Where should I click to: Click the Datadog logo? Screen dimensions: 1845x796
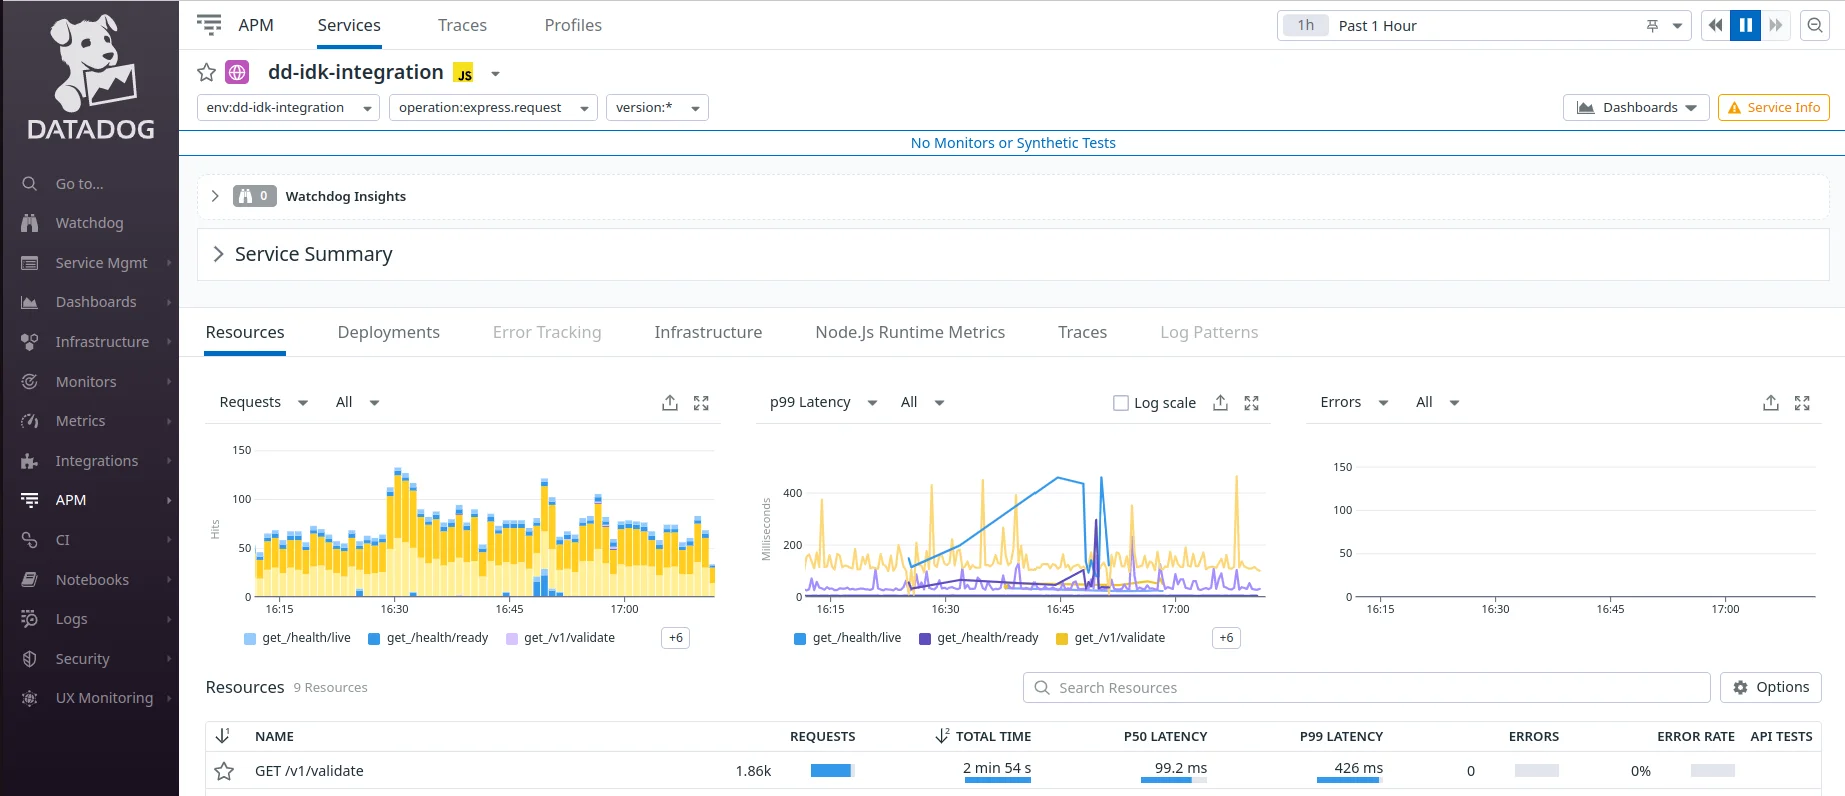click(x=91, y=78)
